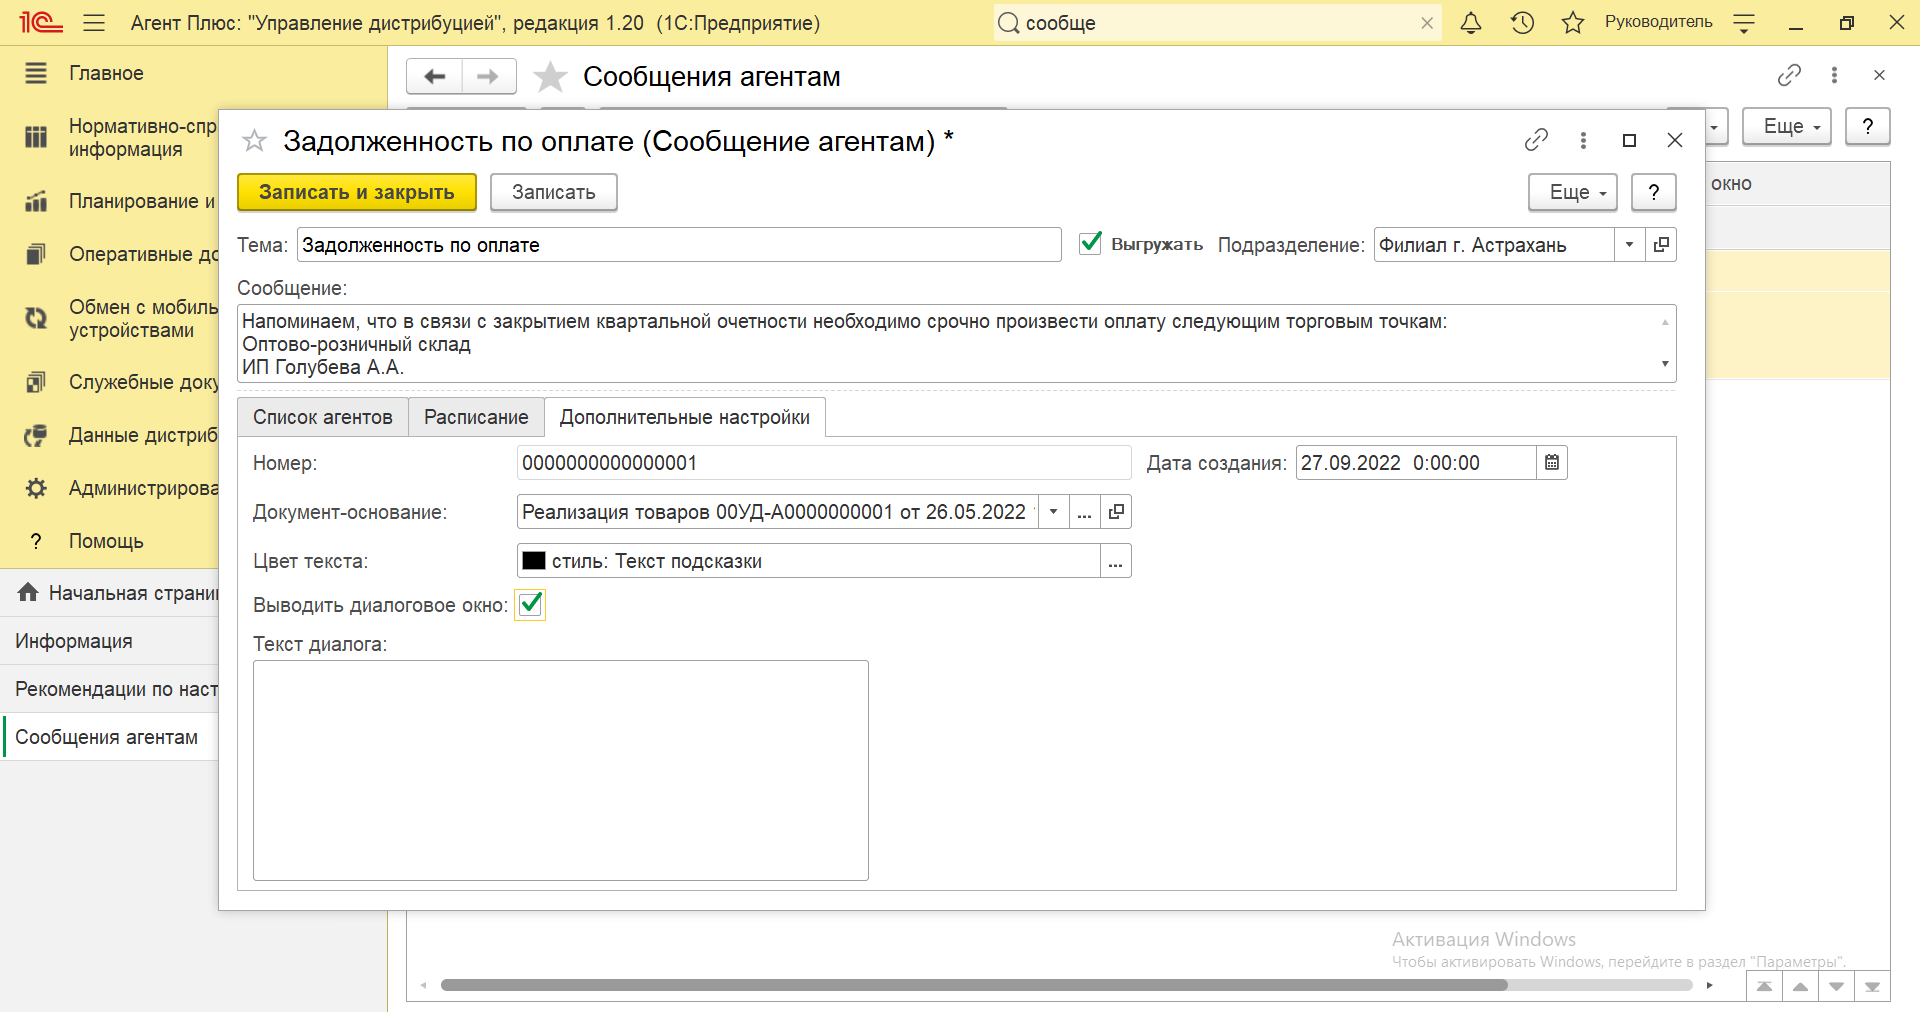Open the history clock icon
The height and width of the screenshot is (1012, 1920).
[1522, 22]
